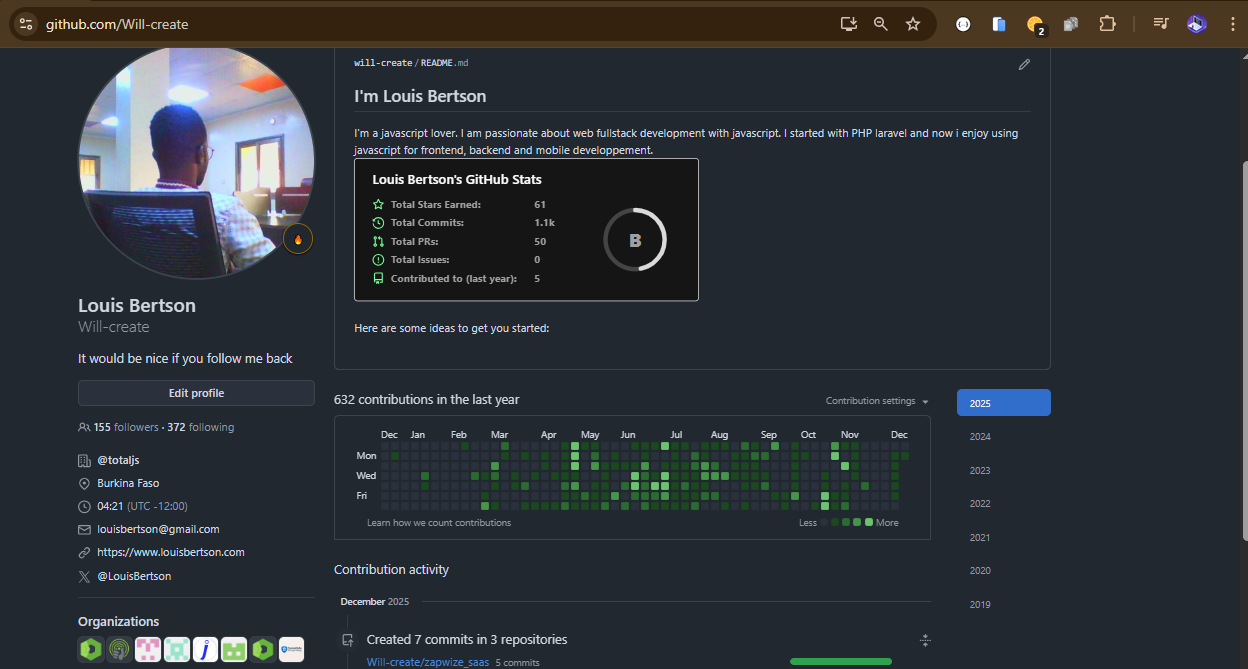Open the X profile @LouisBertson
The height and width of the screenshot is (669, 1248).
pos(134,576)
